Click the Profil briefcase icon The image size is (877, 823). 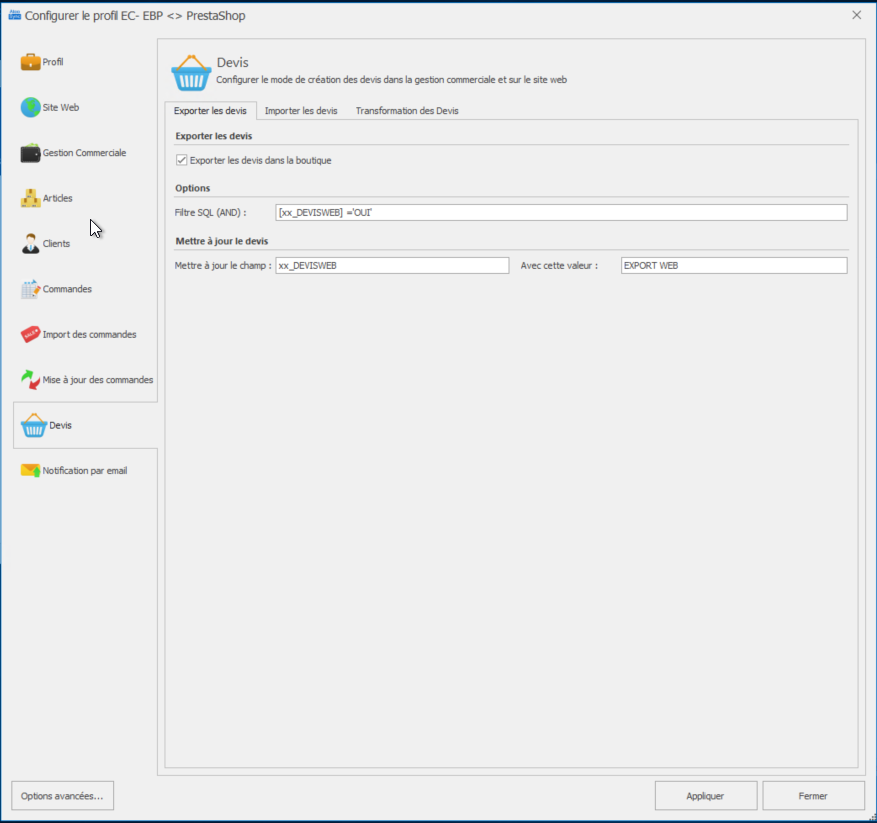pos(30,62)
